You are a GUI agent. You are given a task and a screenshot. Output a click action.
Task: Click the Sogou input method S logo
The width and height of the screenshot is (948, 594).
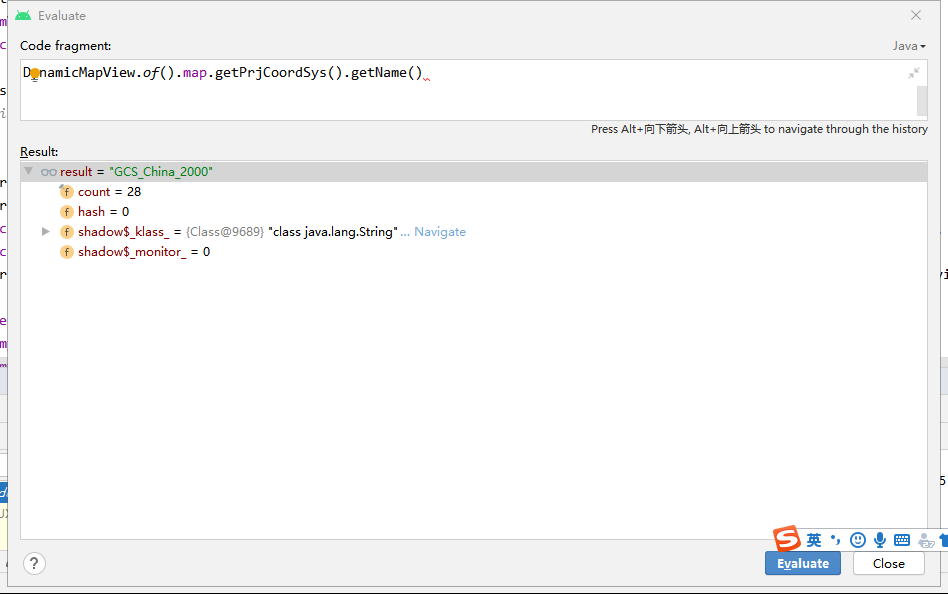point(787,538)
